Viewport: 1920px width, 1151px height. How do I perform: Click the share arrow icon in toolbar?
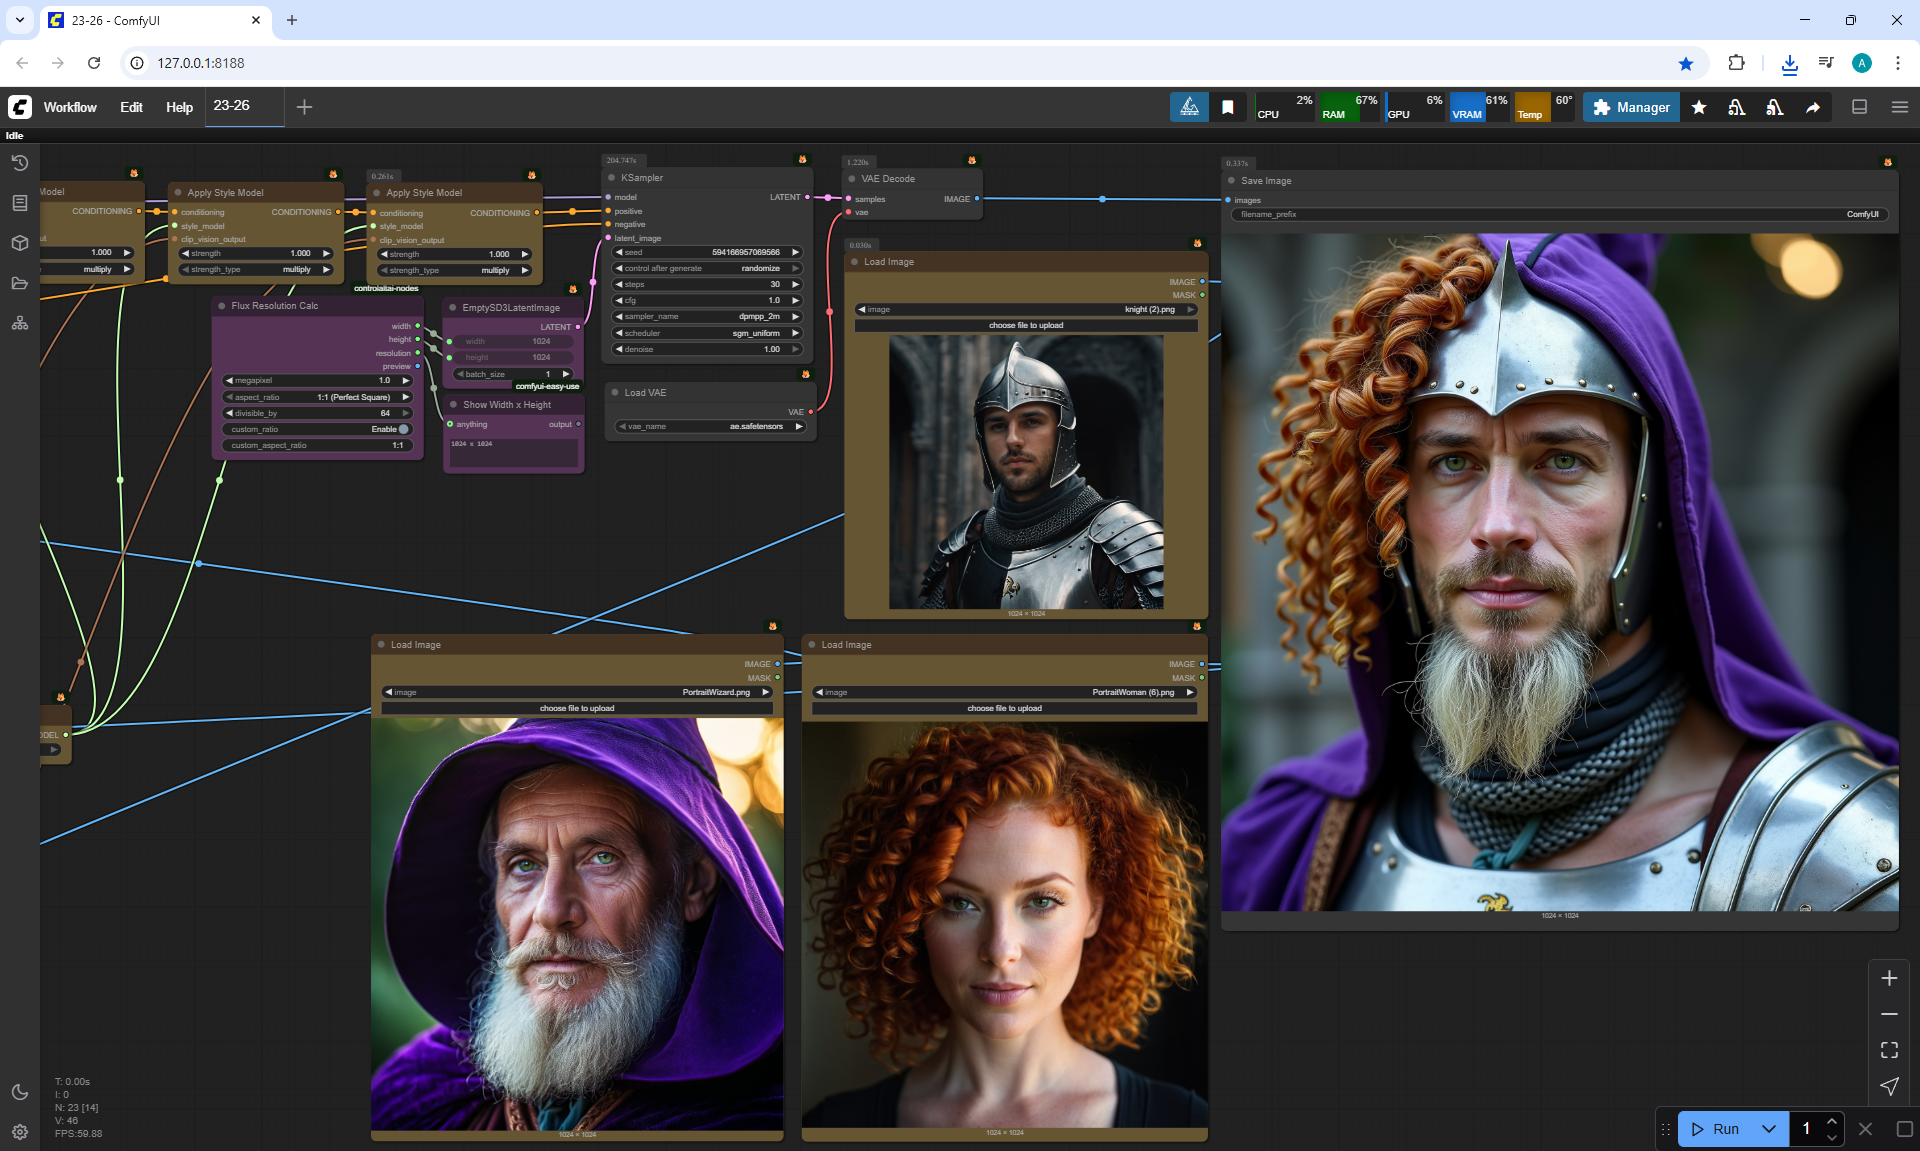1813,107
